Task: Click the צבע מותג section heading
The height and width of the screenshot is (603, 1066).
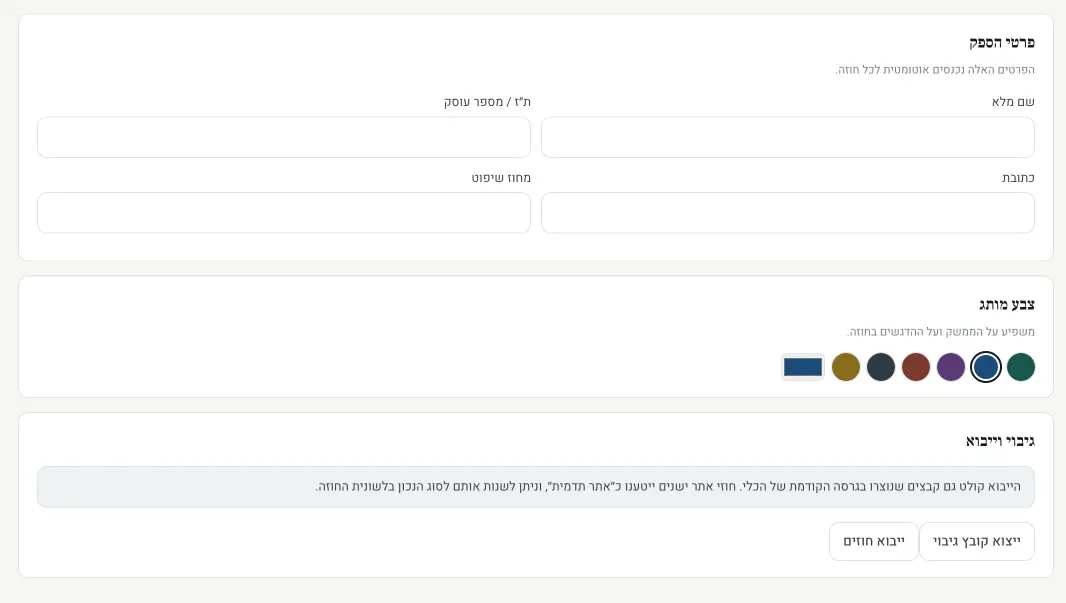Action: click(x=1007, y=305)
